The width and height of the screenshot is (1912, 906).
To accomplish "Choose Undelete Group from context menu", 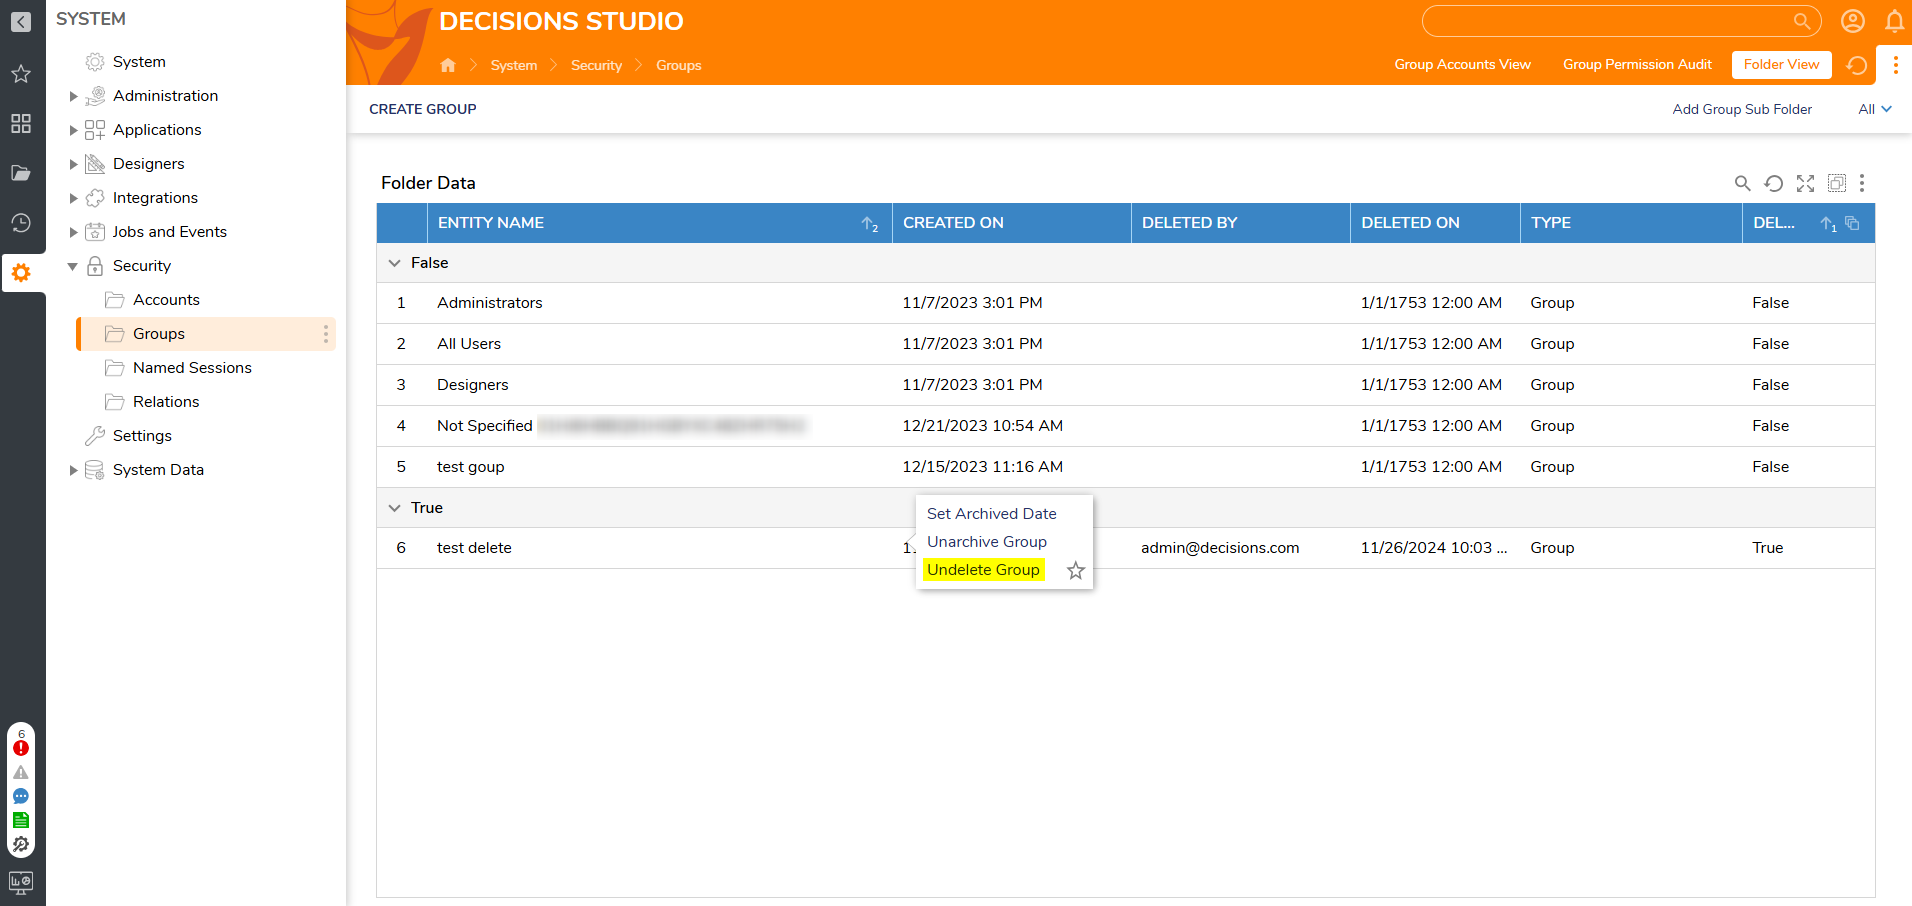I will [x=984, y=570].
